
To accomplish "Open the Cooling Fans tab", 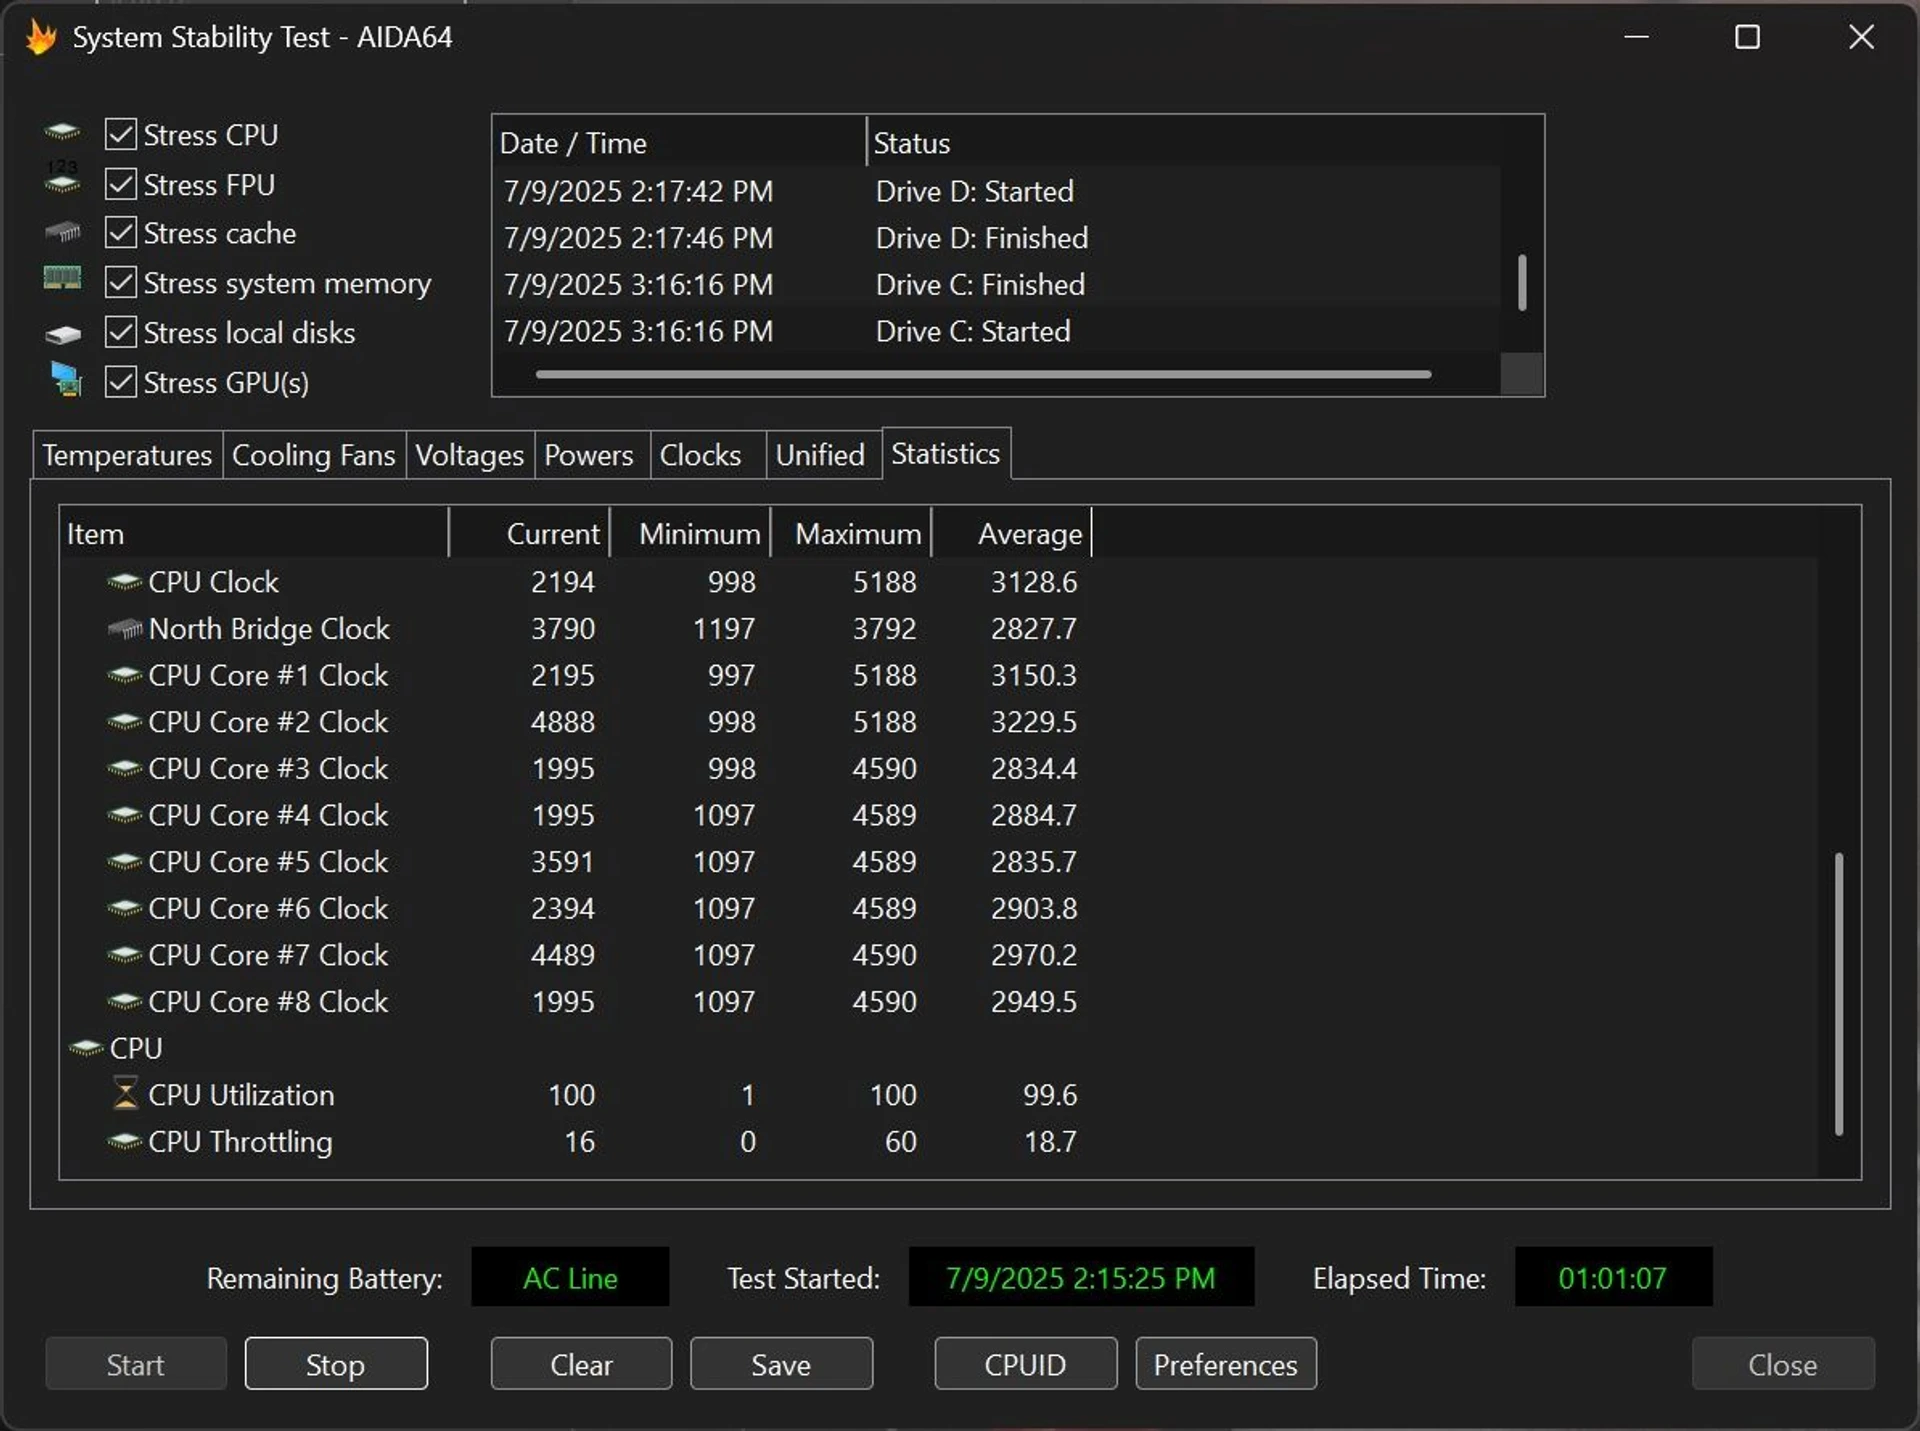I will pos(314,455).
